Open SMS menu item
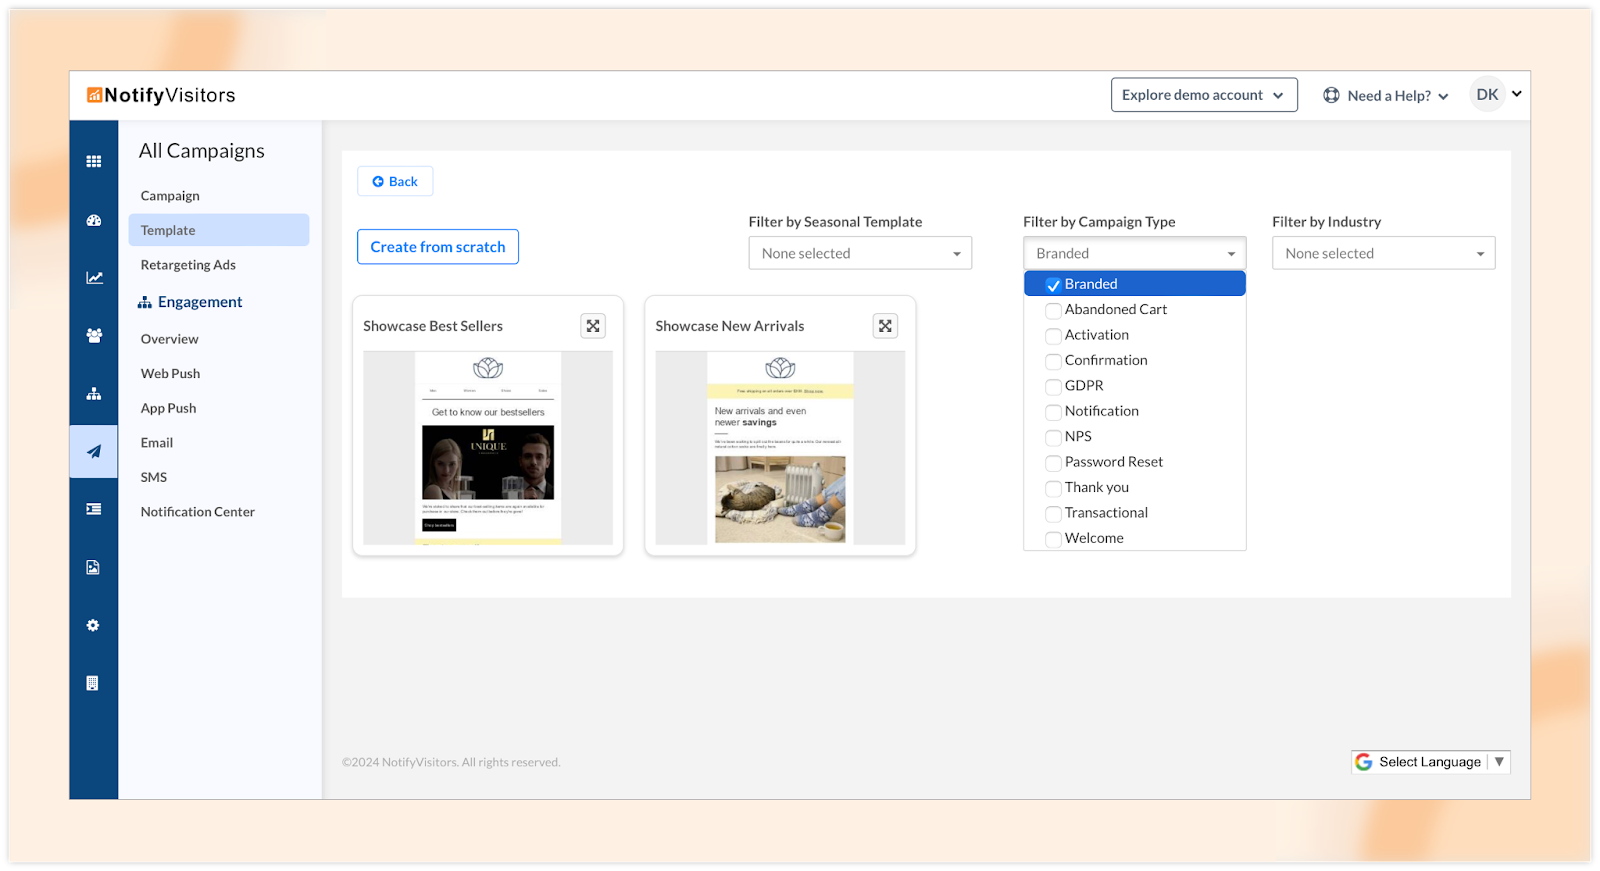Viewport: 1600px width, 871px height. pos(154,478)
